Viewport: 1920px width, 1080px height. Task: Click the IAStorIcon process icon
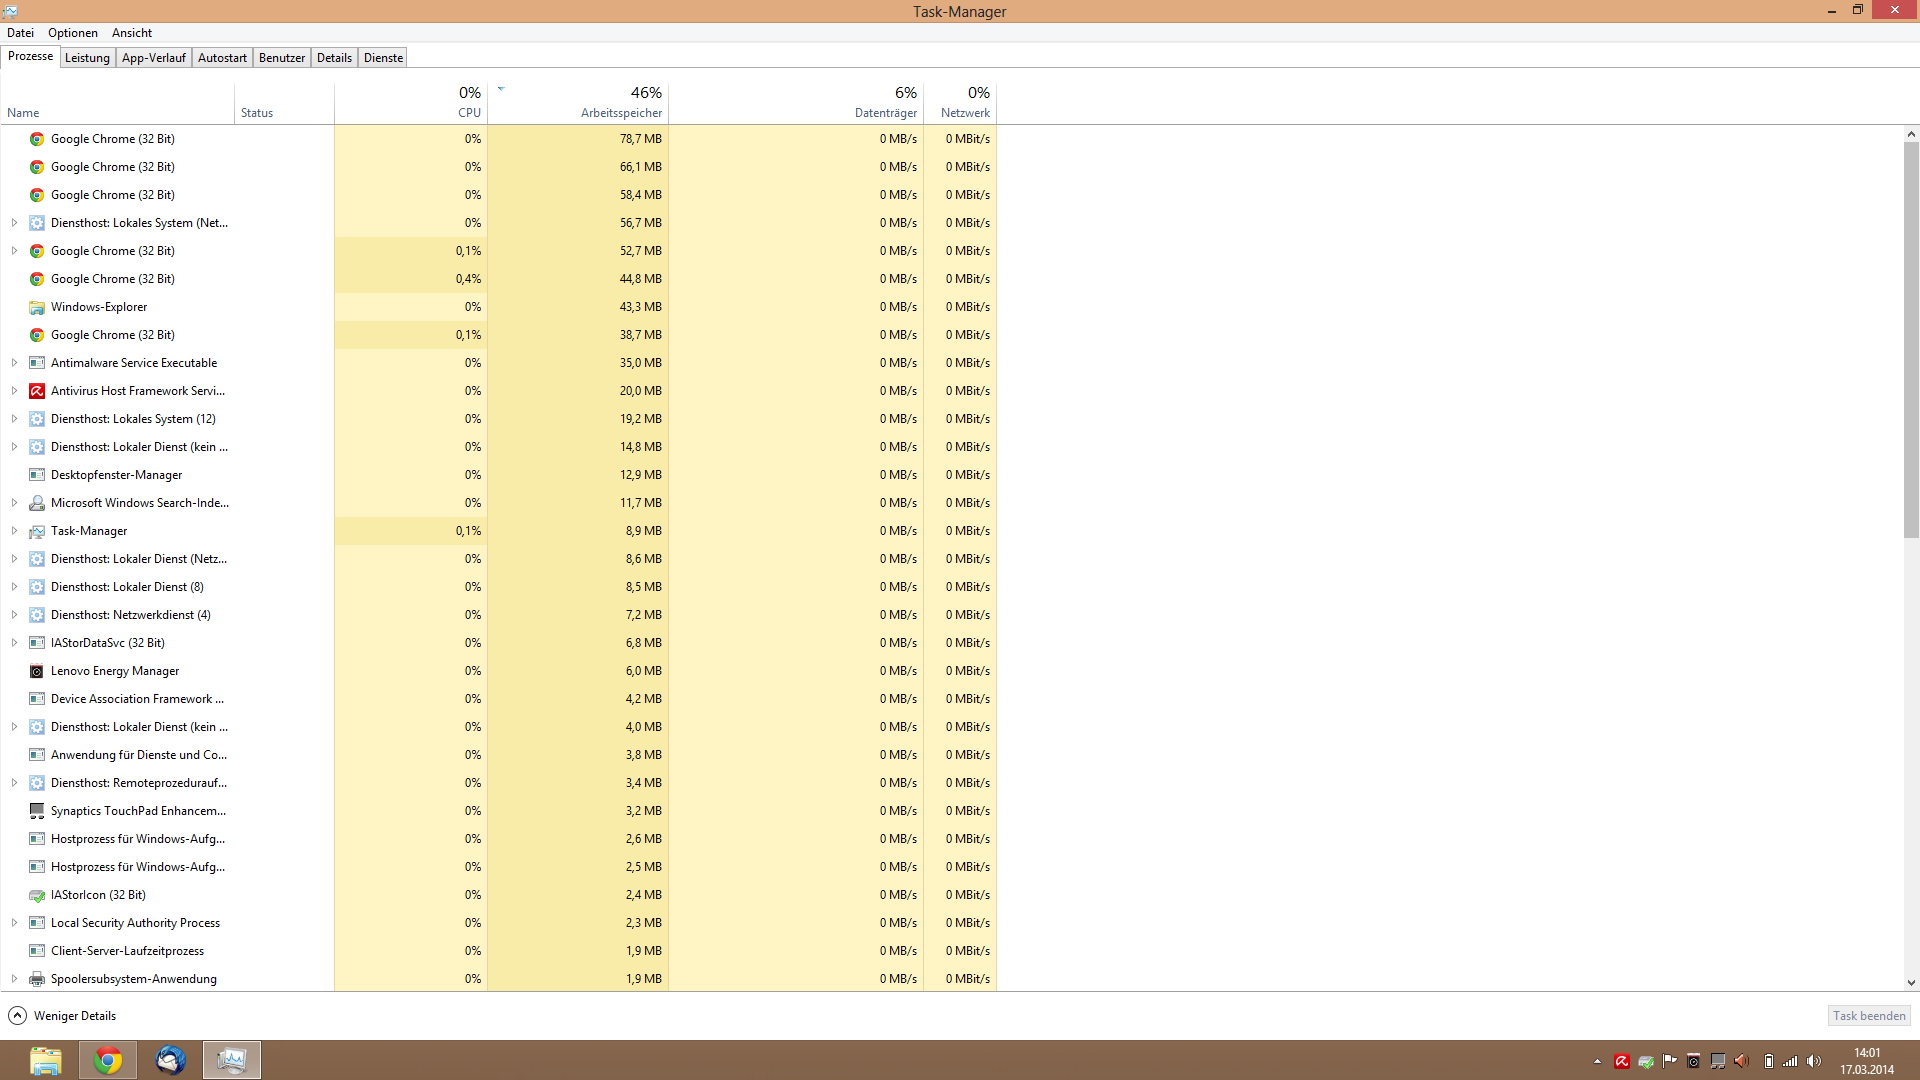37,895
